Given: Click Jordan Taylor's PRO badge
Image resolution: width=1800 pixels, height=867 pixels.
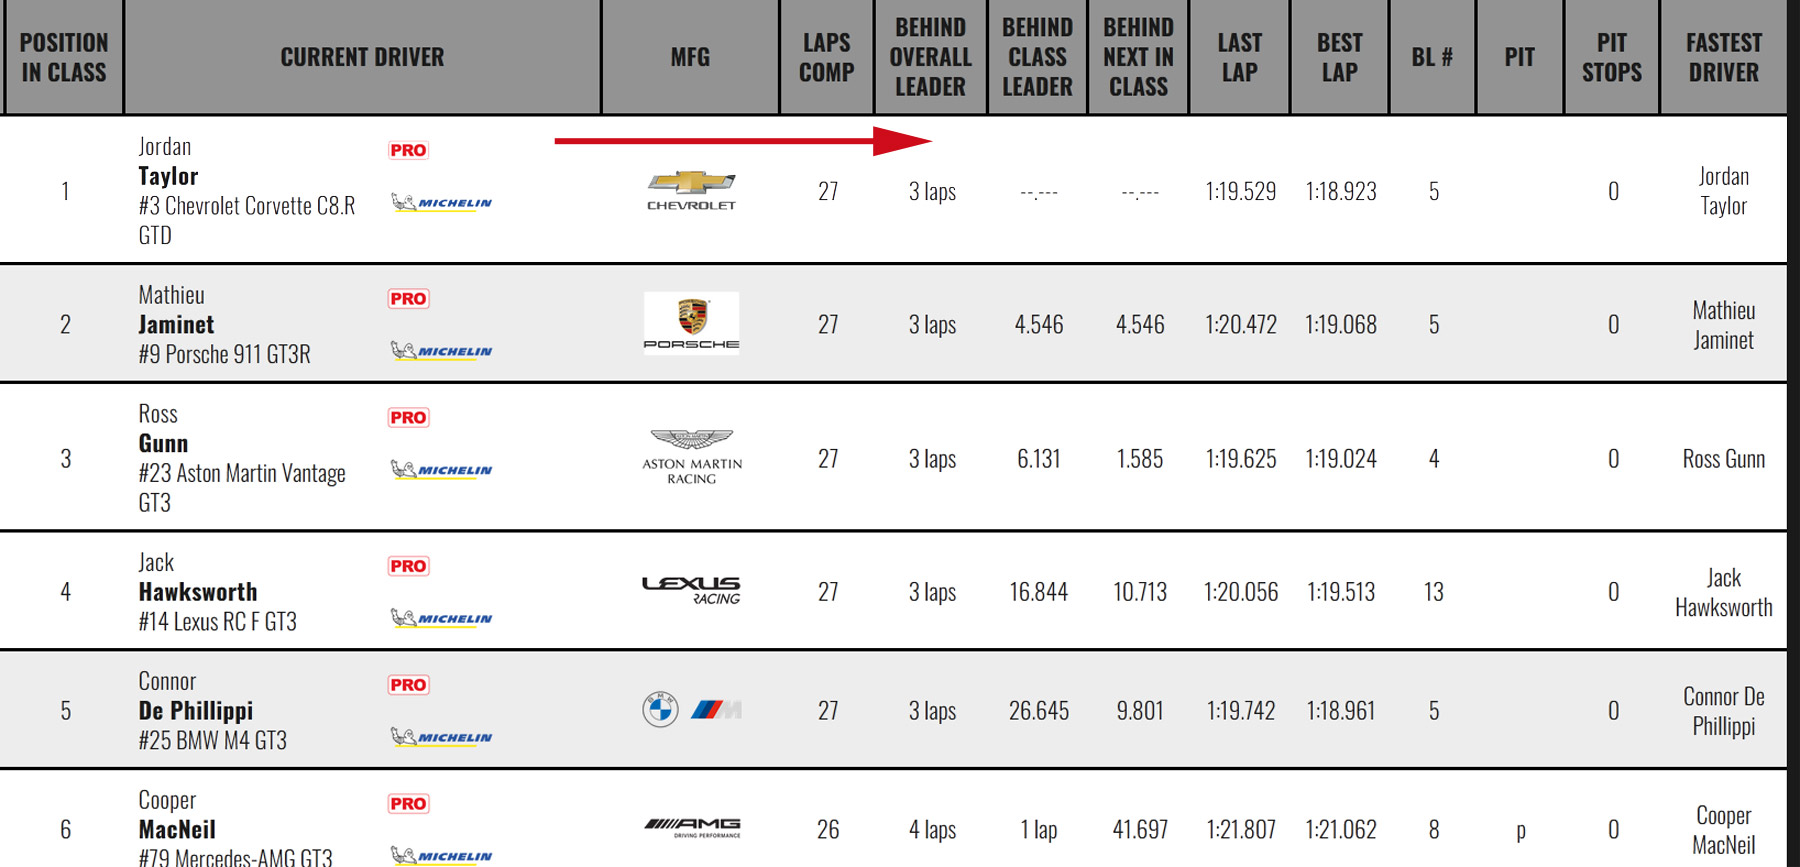Looking at the screenshot, I should point(408,150).
